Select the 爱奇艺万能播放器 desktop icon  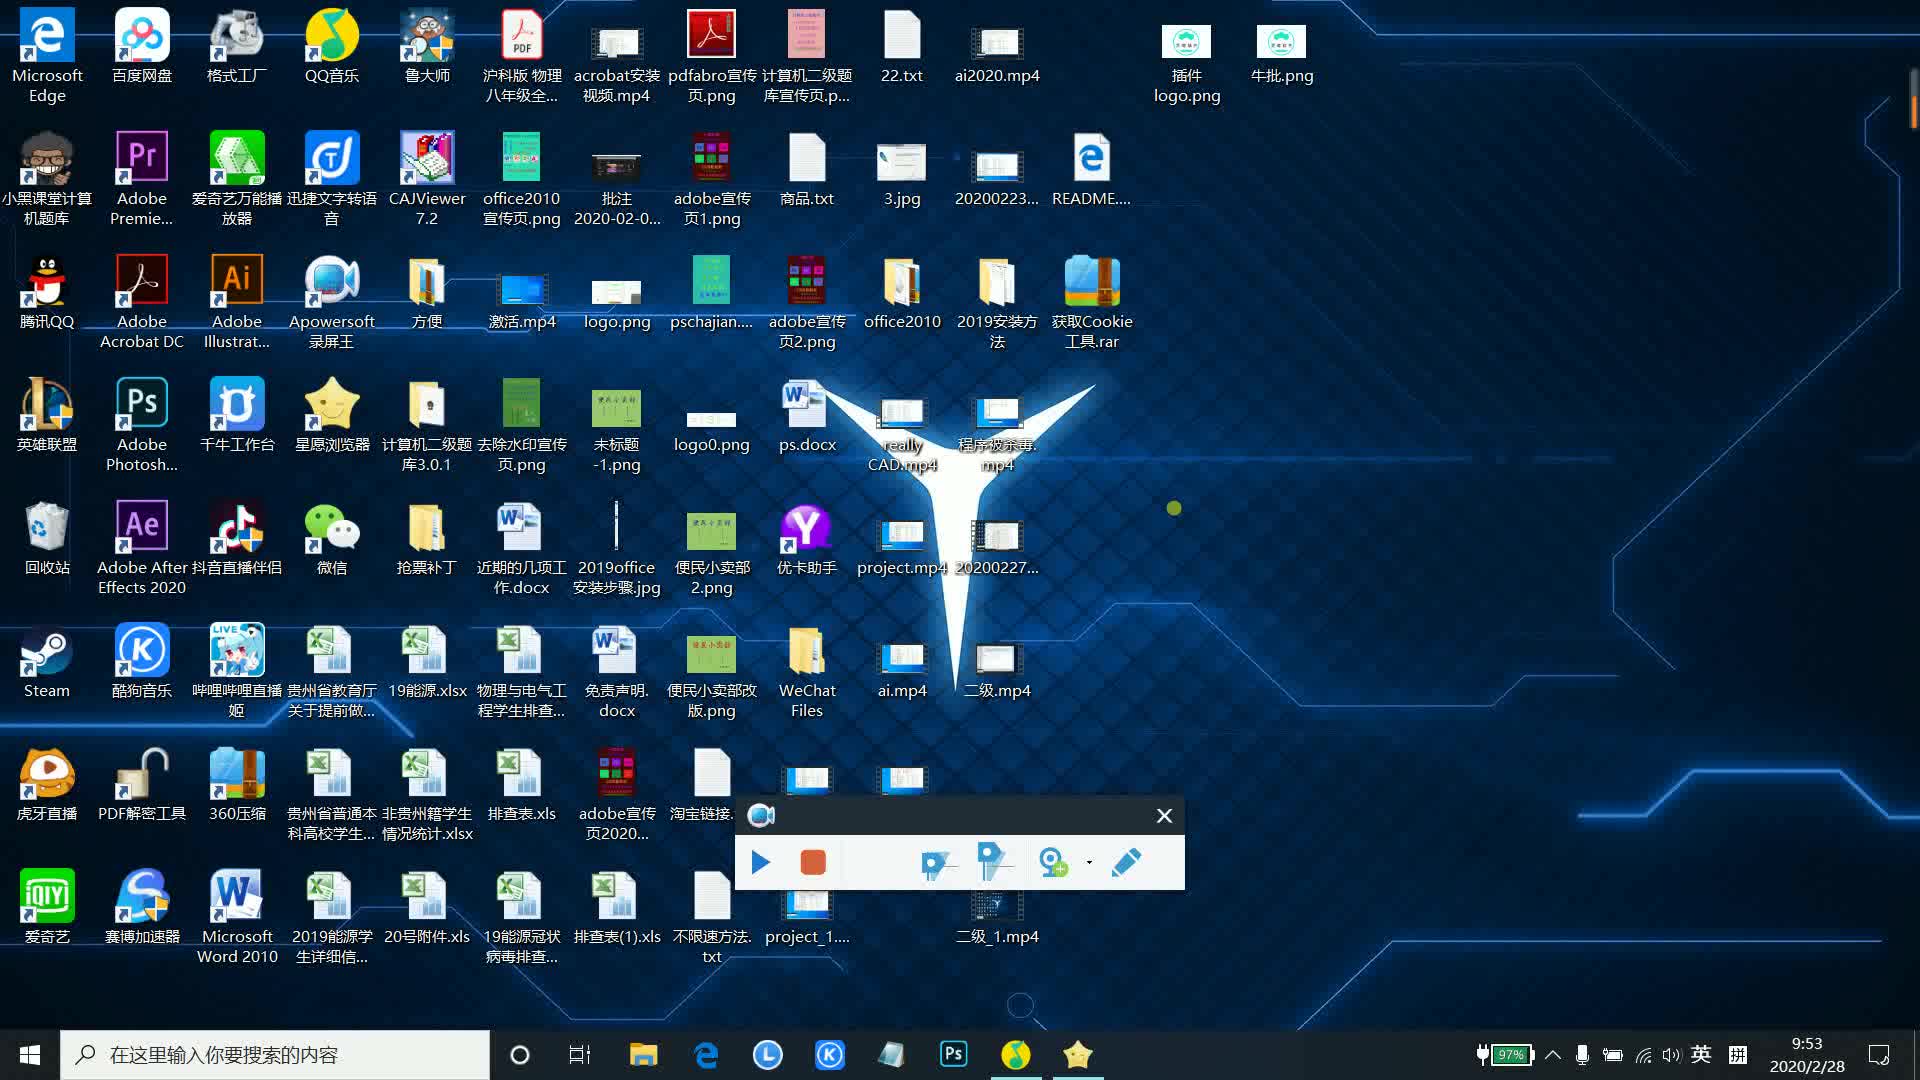click(x=237, y=179)
